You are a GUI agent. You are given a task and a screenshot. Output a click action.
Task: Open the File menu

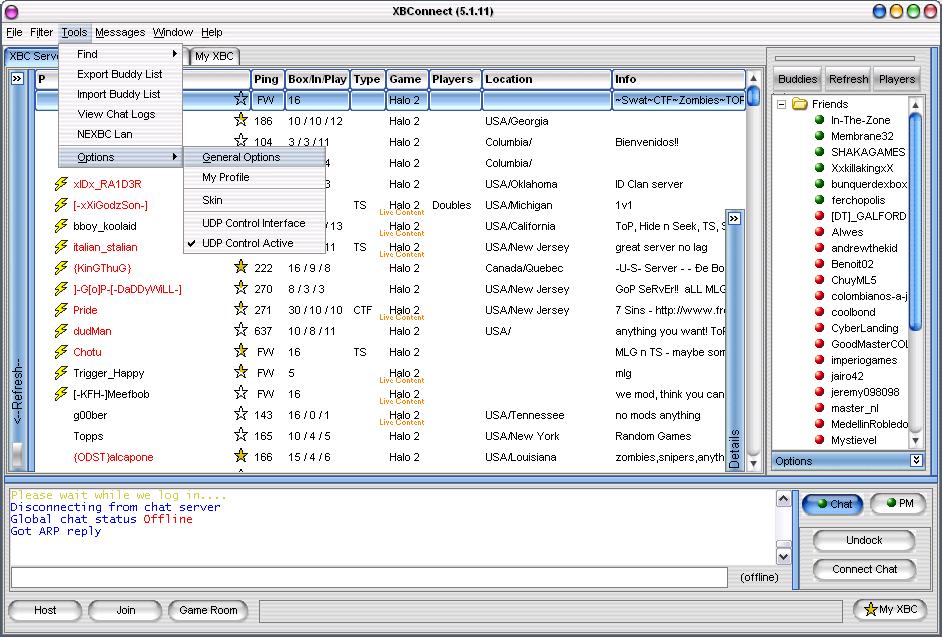tap(14, 32)
